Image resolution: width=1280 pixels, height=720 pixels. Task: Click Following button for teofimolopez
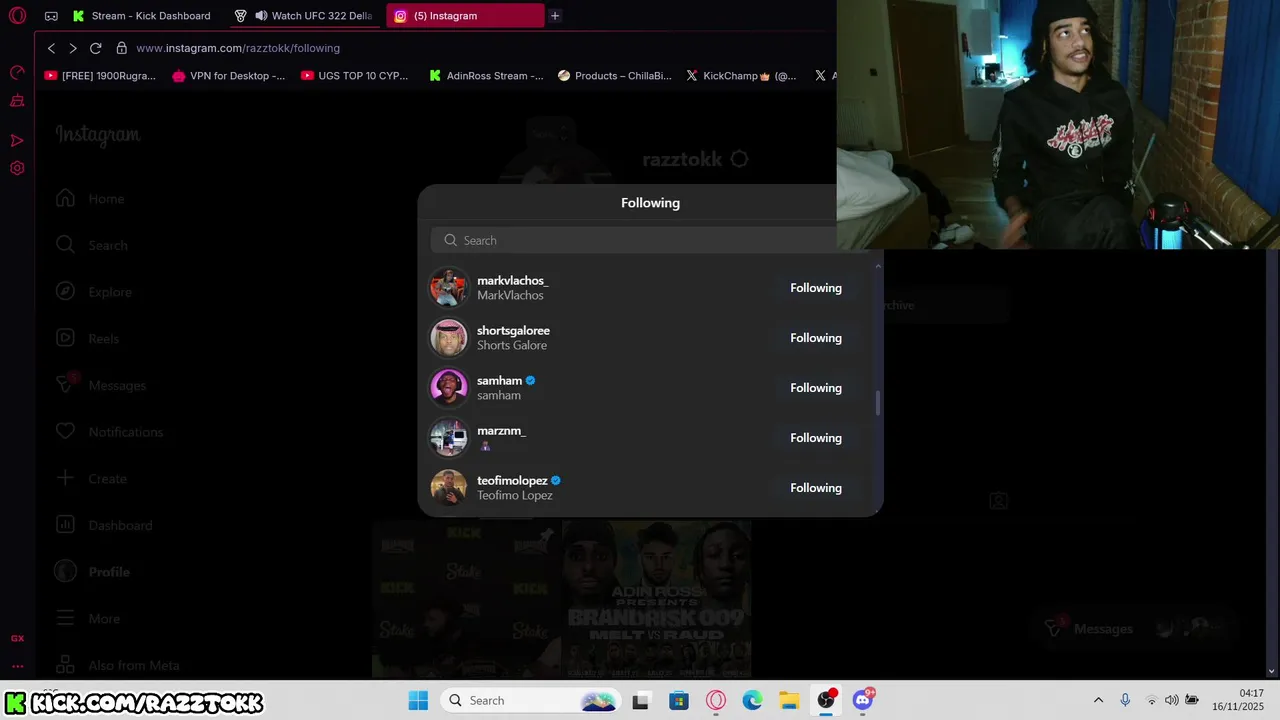816,488
